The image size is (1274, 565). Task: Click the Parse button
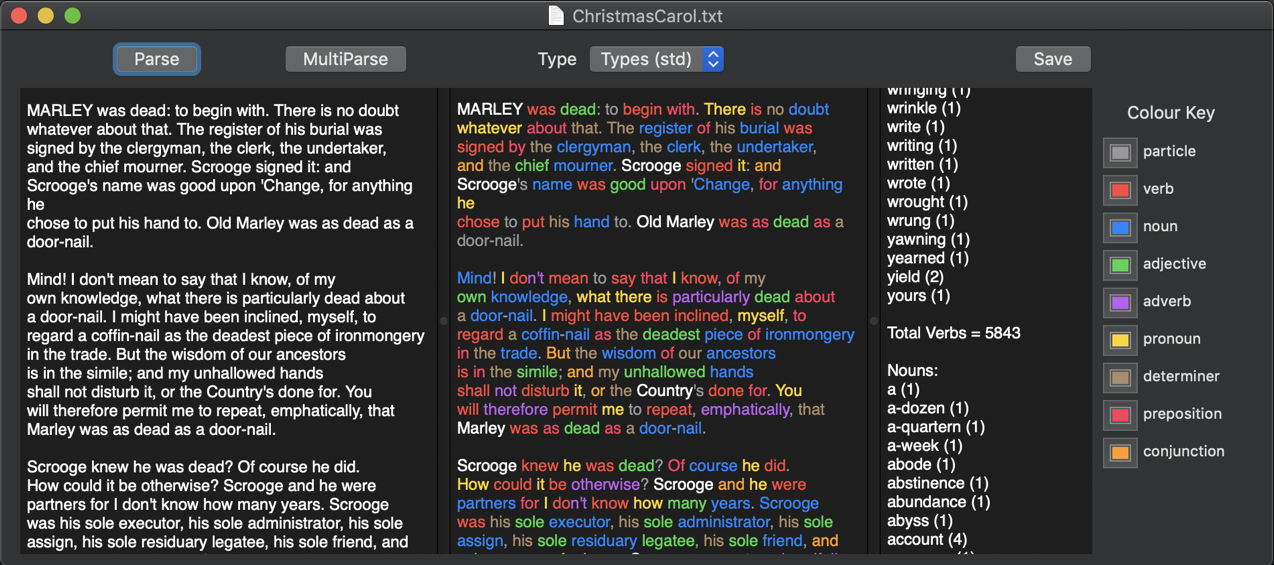tap(157, 59)
